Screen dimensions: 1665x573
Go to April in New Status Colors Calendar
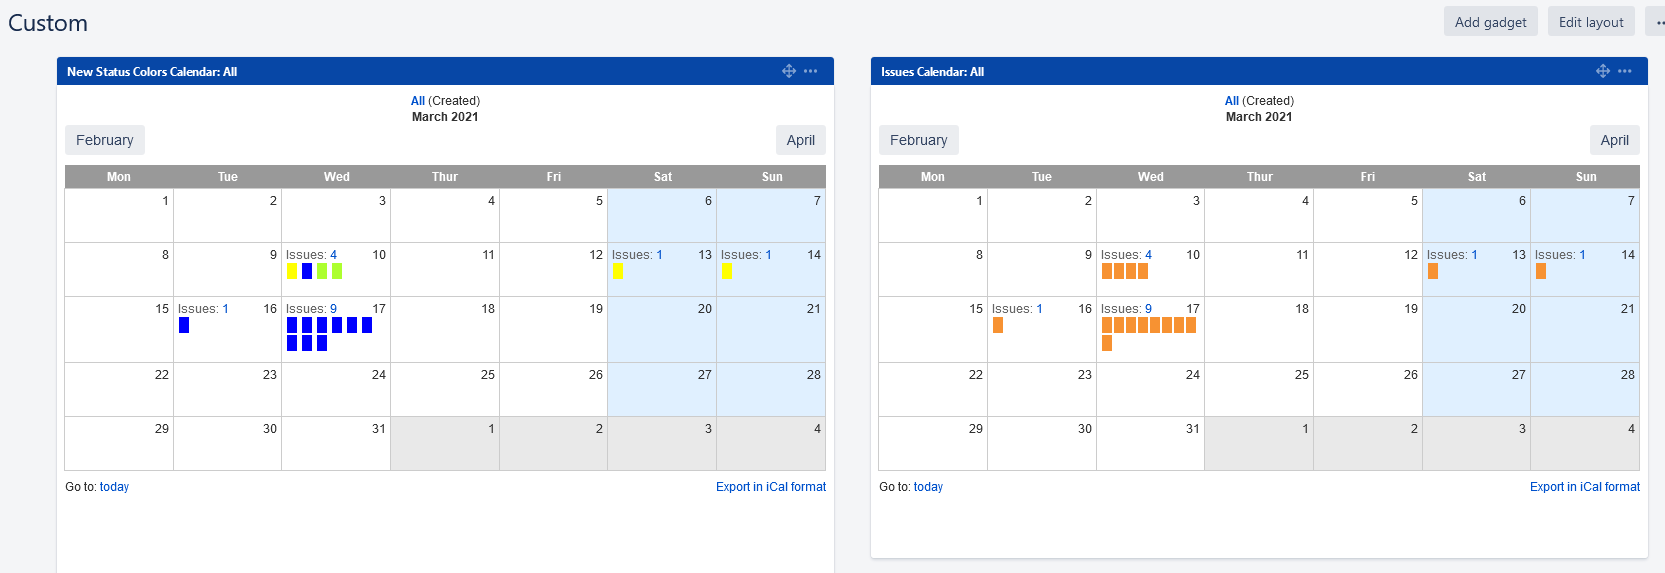tap(800, 140)
